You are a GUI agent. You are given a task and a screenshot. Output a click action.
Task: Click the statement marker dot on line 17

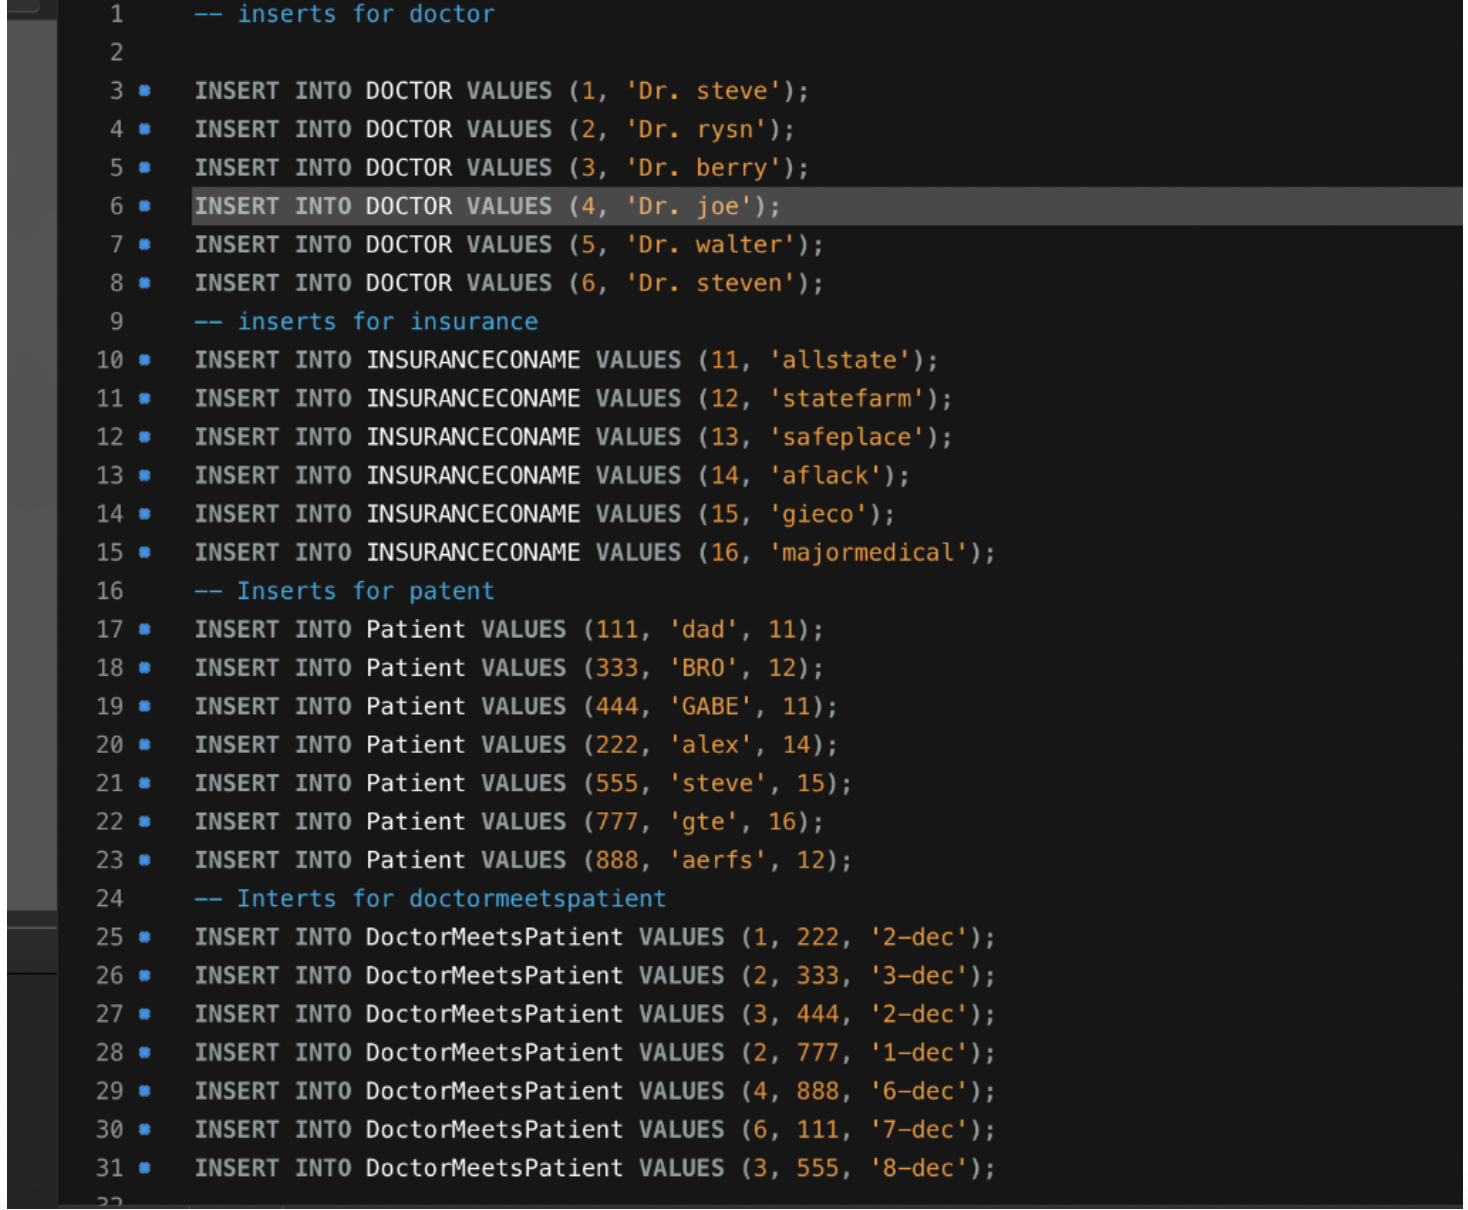click(145, 629)
